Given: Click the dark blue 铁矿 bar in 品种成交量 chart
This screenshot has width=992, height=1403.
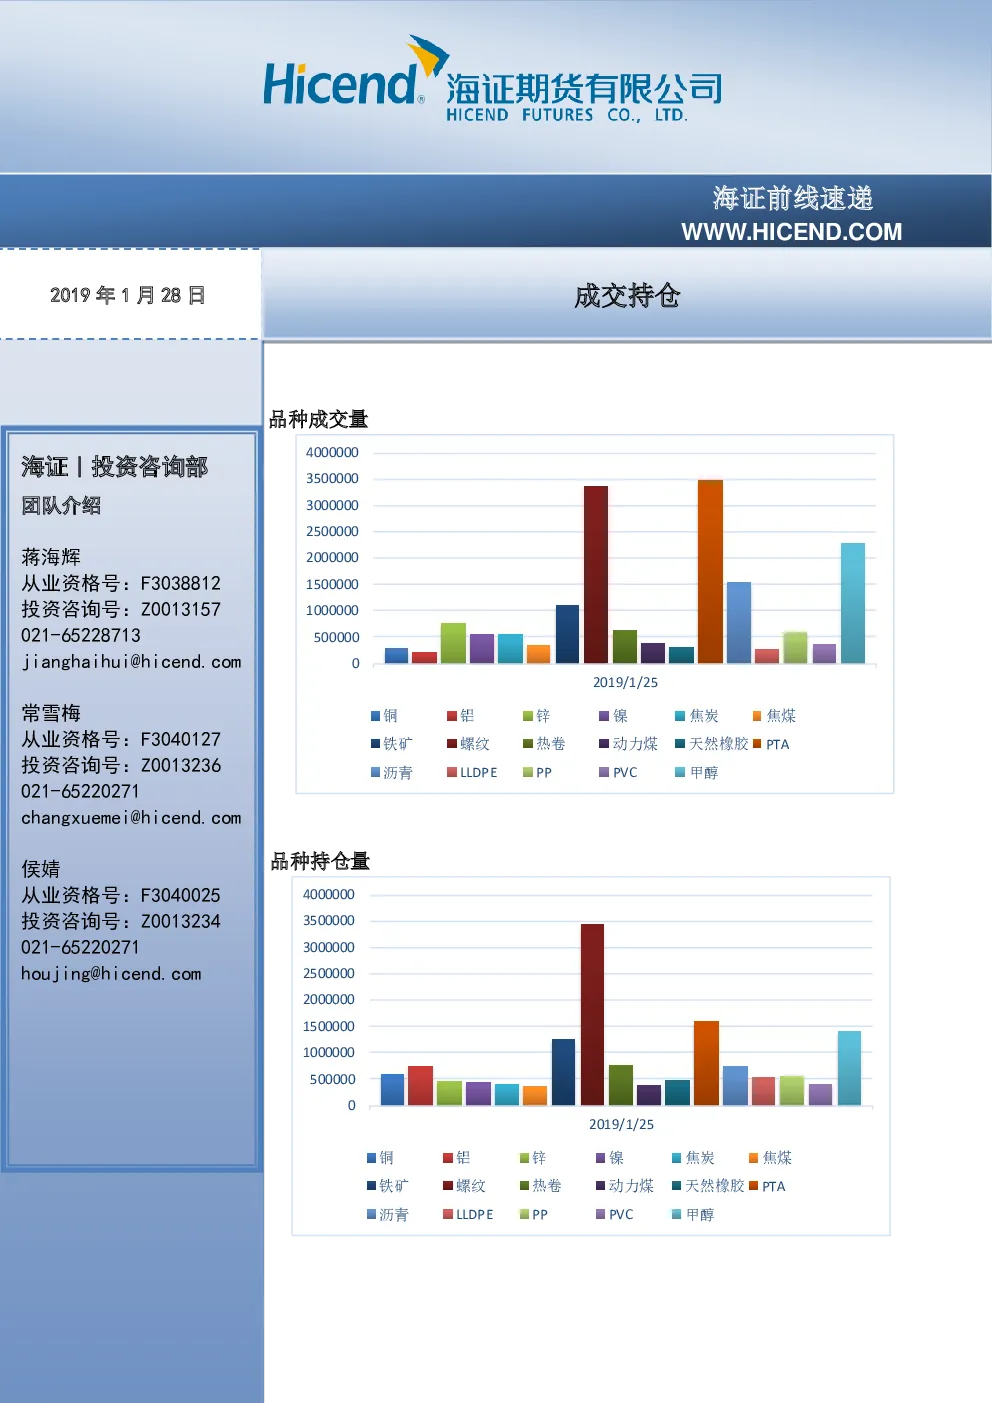Looking at the screenshot, I should tap(567, 634).
